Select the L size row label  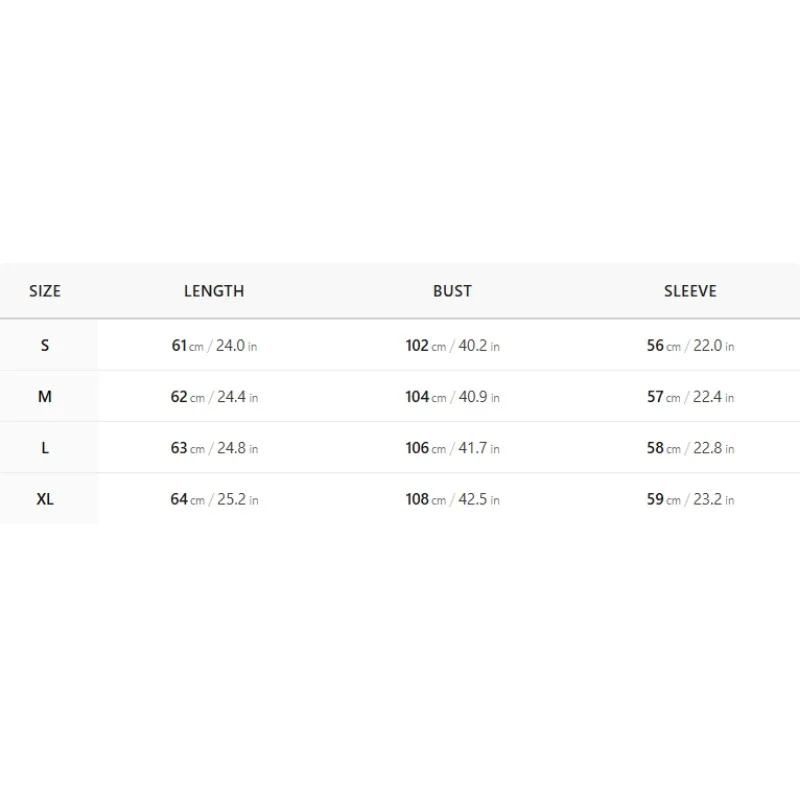tap(45, 448)
